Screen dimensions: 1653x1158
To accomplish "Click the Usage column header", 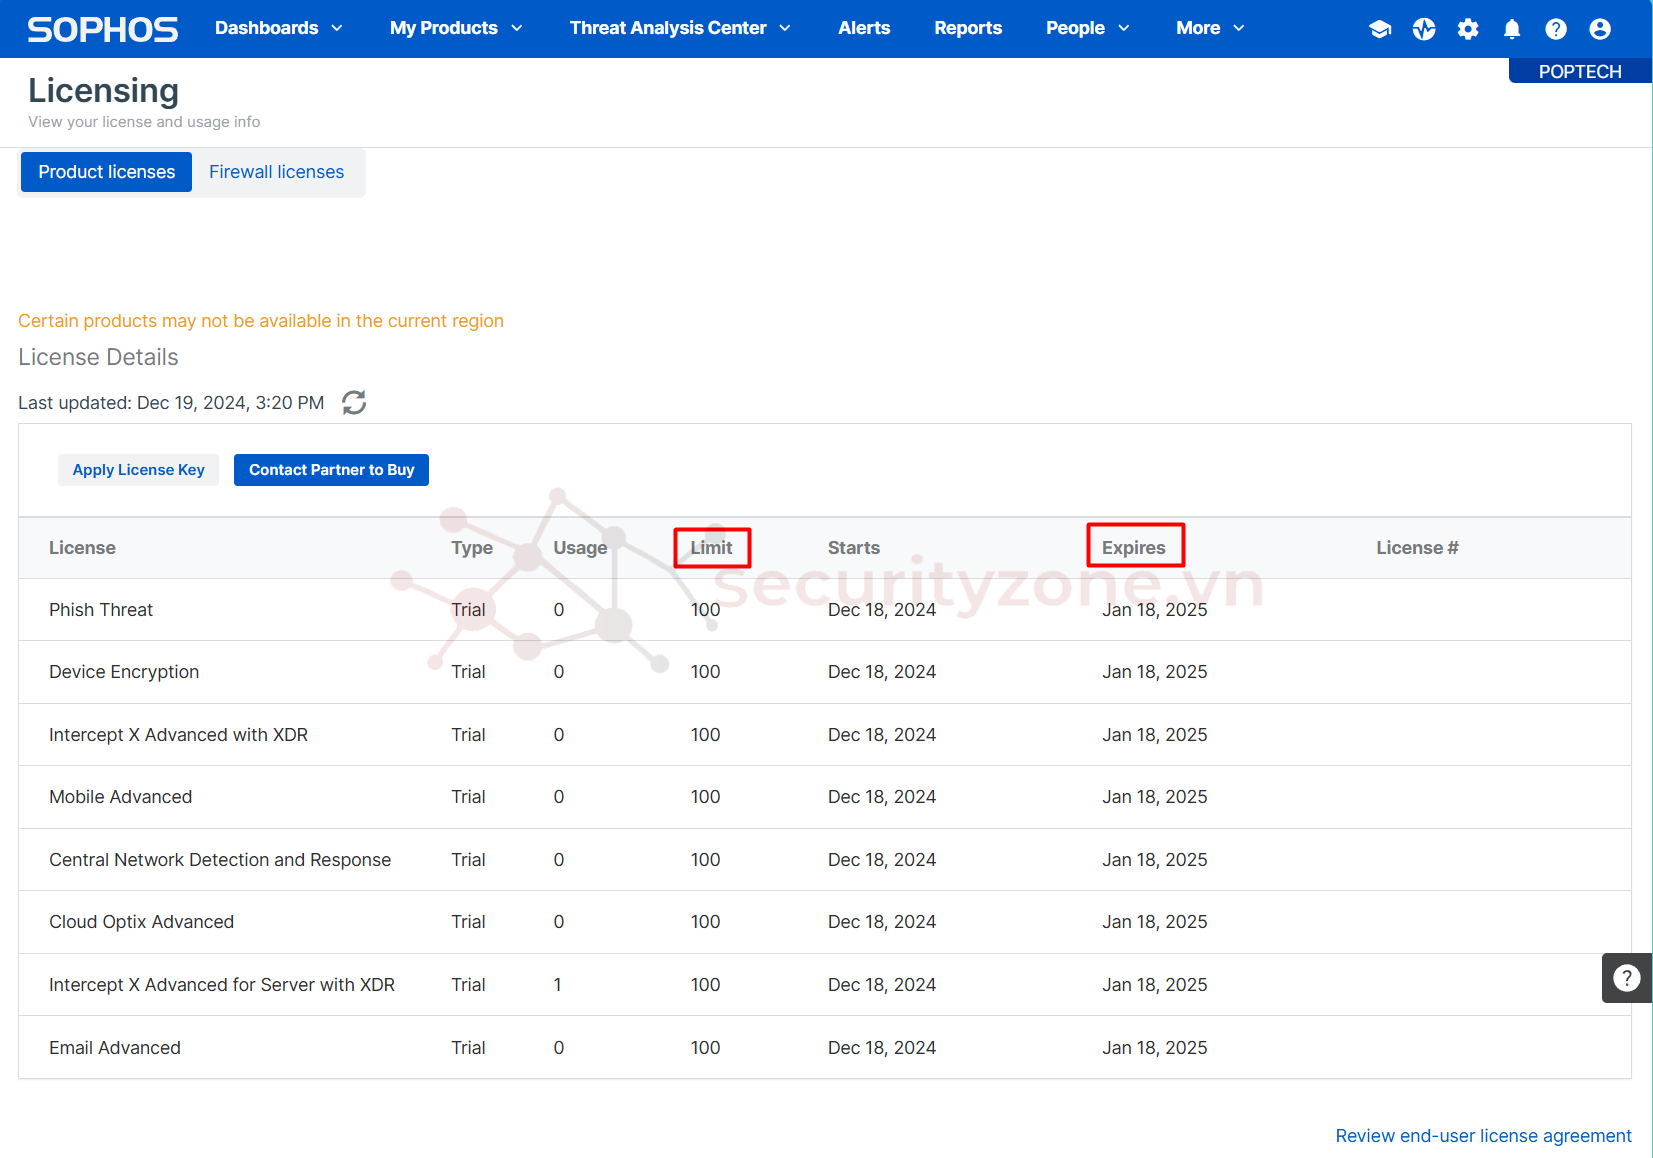I will click(580, 548).
